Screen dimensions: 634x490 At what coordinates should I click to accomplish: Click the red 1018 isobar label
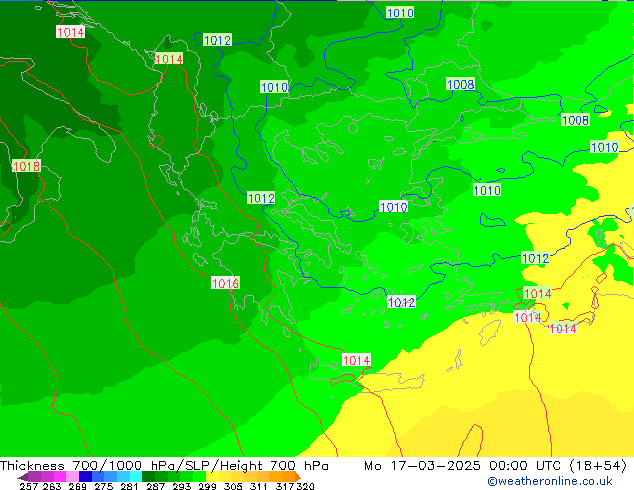tap(26, 166)
